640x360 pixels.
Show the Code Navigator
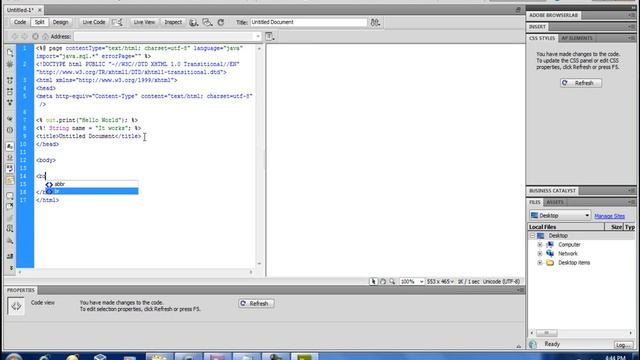[x=10, y=64]
